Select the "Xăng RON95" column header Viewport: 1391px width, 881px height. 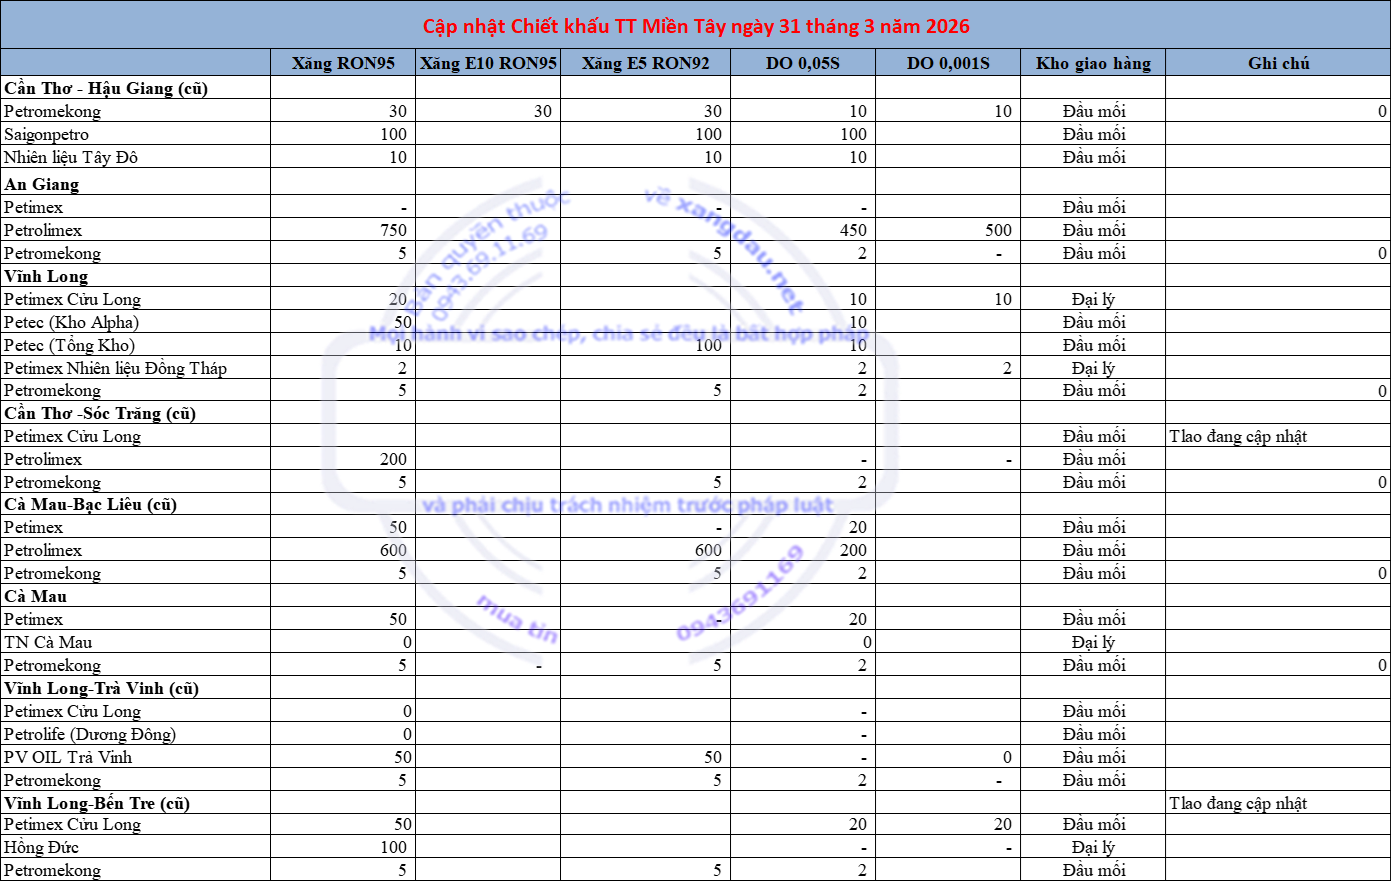(x=343, y=63)
